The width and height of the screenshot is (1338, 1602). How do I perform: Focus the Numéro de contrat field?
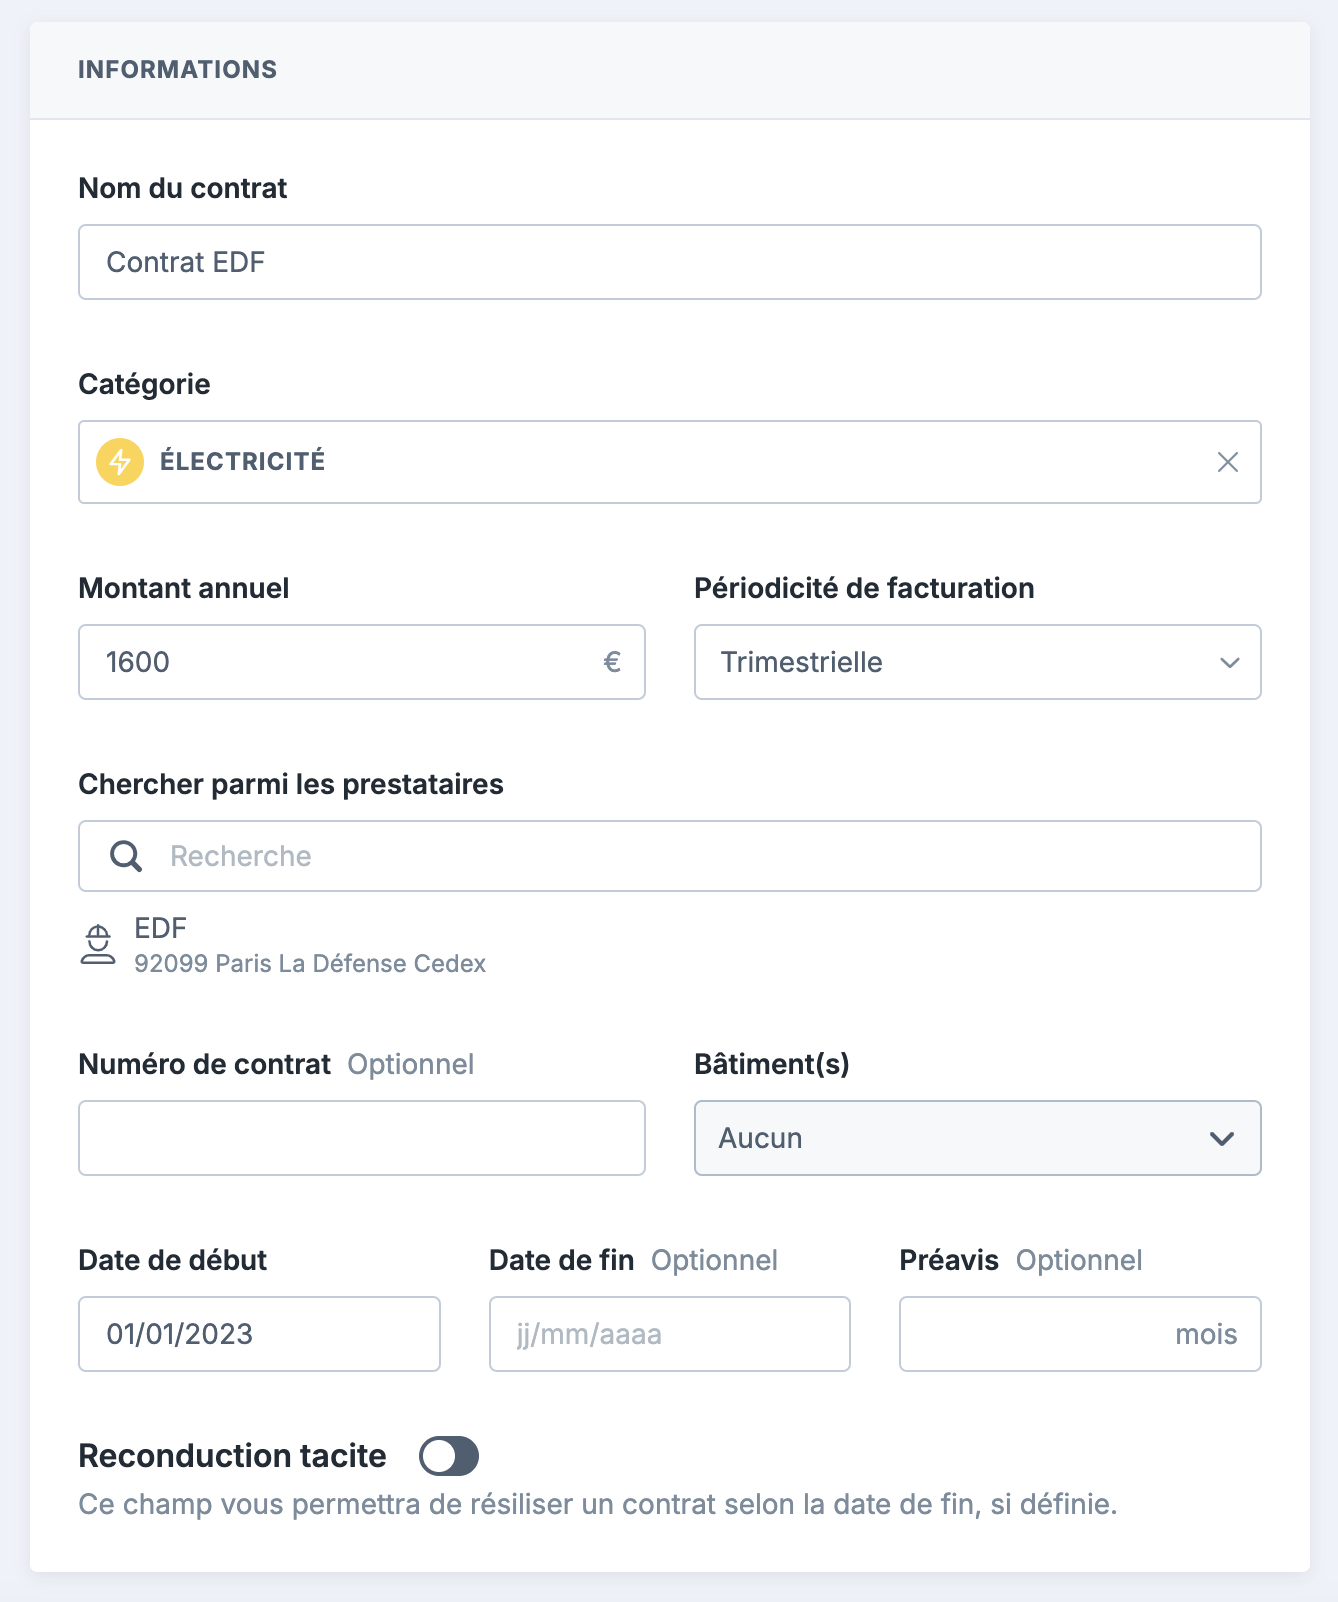coord(362,1138)
